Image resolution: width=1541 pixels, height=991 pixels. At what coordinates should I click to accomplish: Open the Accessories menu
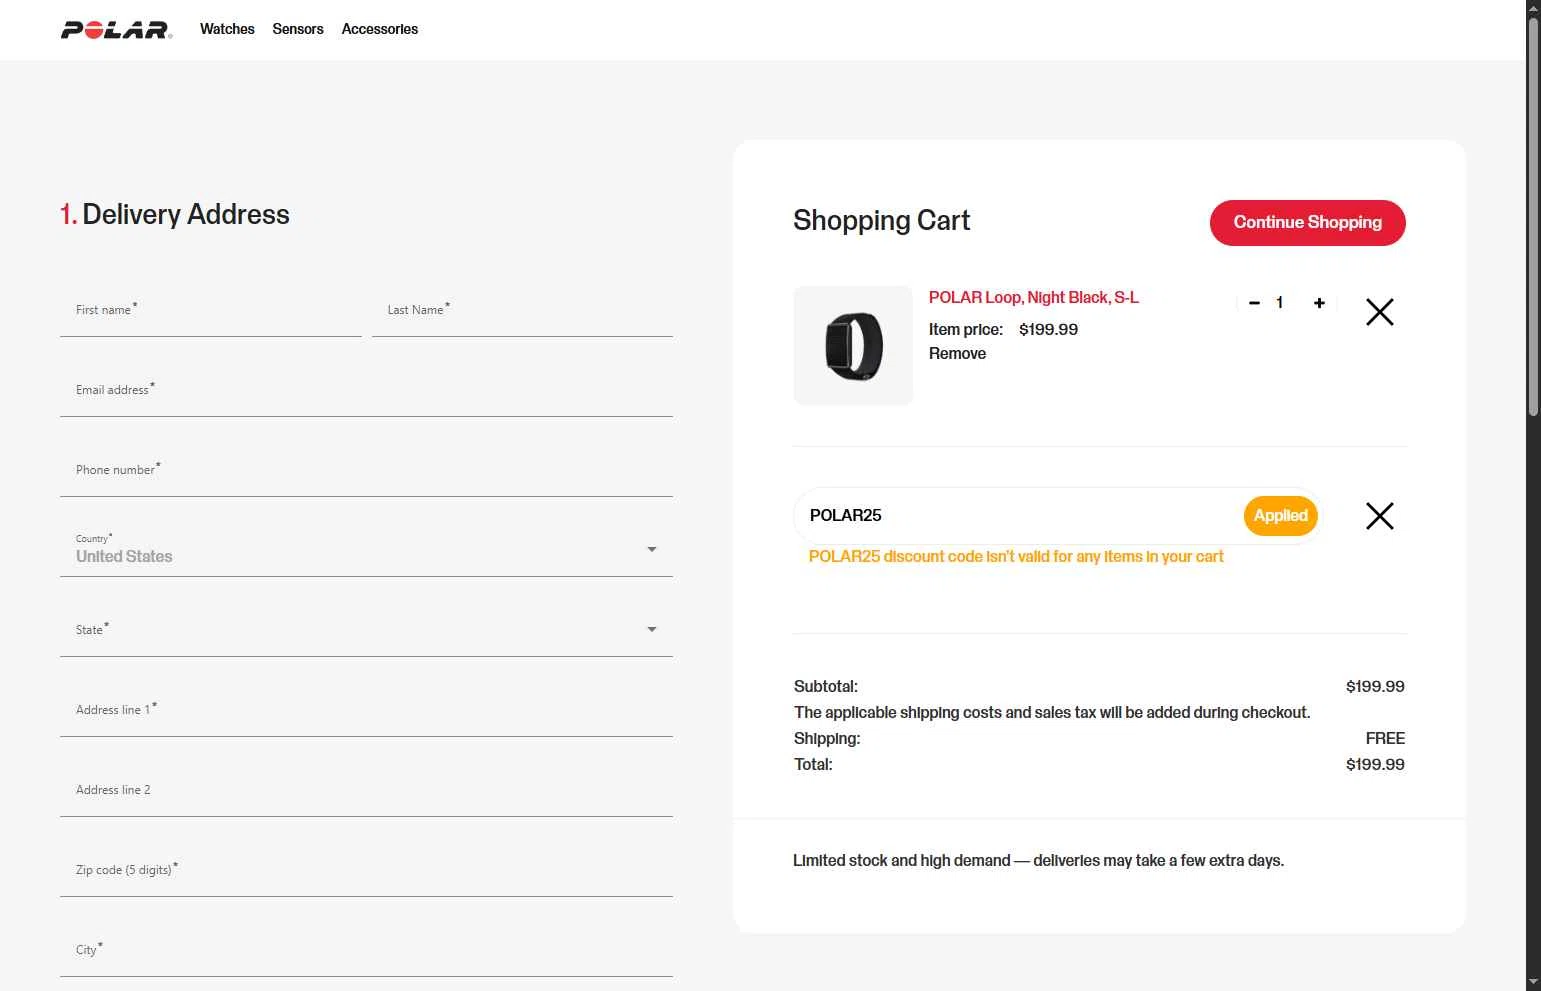click(380, 29)
